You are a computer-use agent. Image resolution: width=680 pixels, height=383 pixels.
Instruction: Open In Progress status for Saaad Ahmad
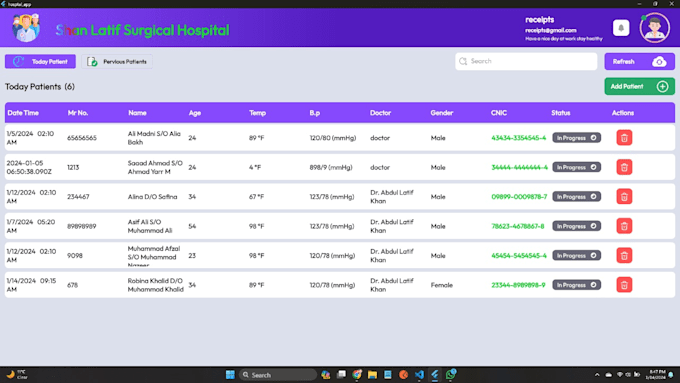click(x=576, y=167)
